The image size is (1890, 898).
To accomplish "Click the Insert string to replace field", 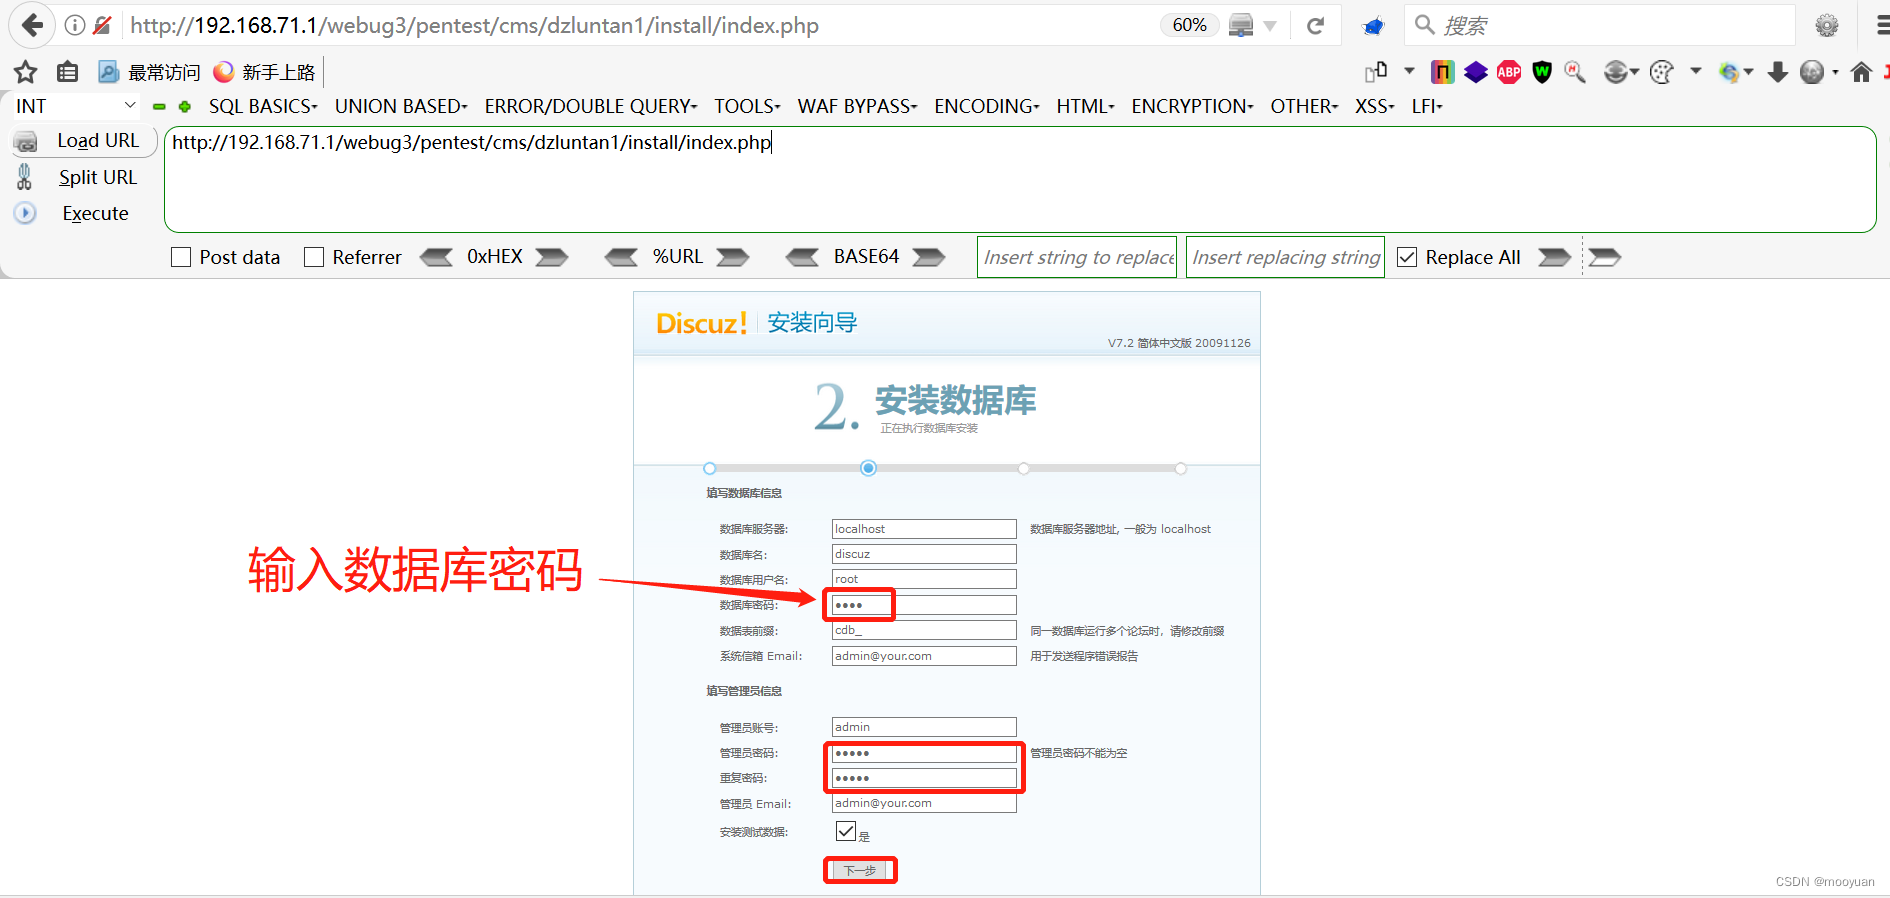I will pos(1077,257).
